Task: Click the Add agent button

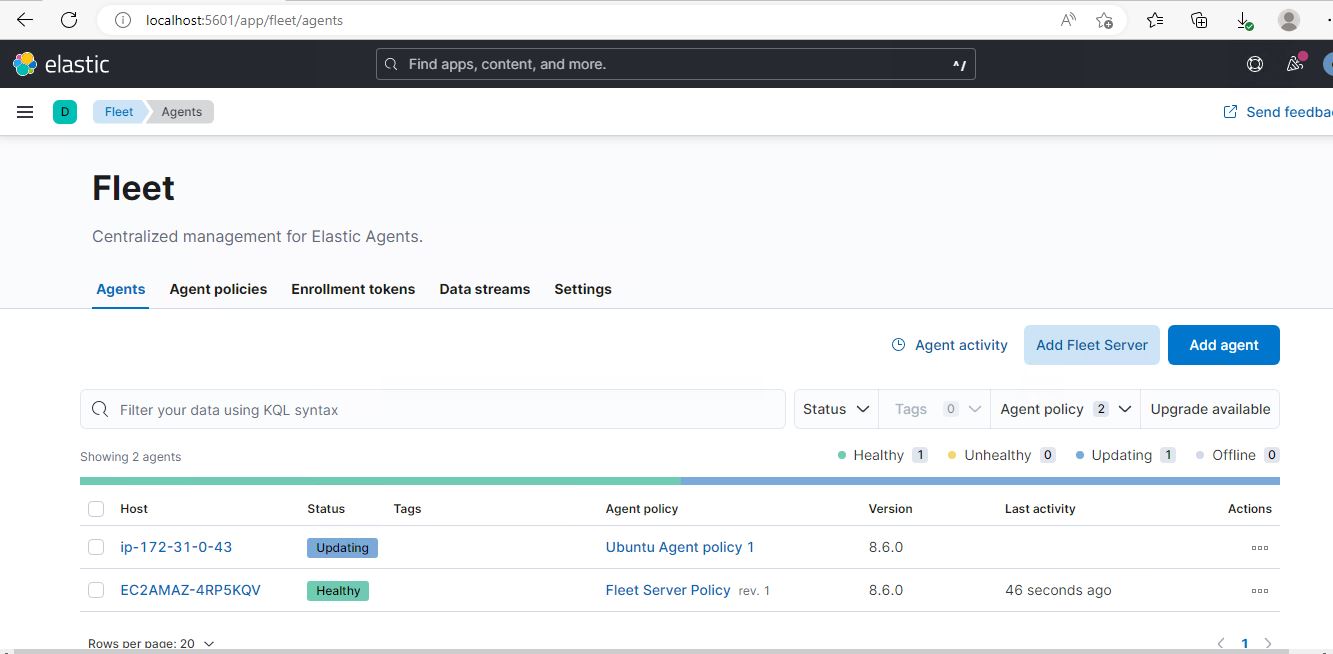Action: tap(1223, 344)
